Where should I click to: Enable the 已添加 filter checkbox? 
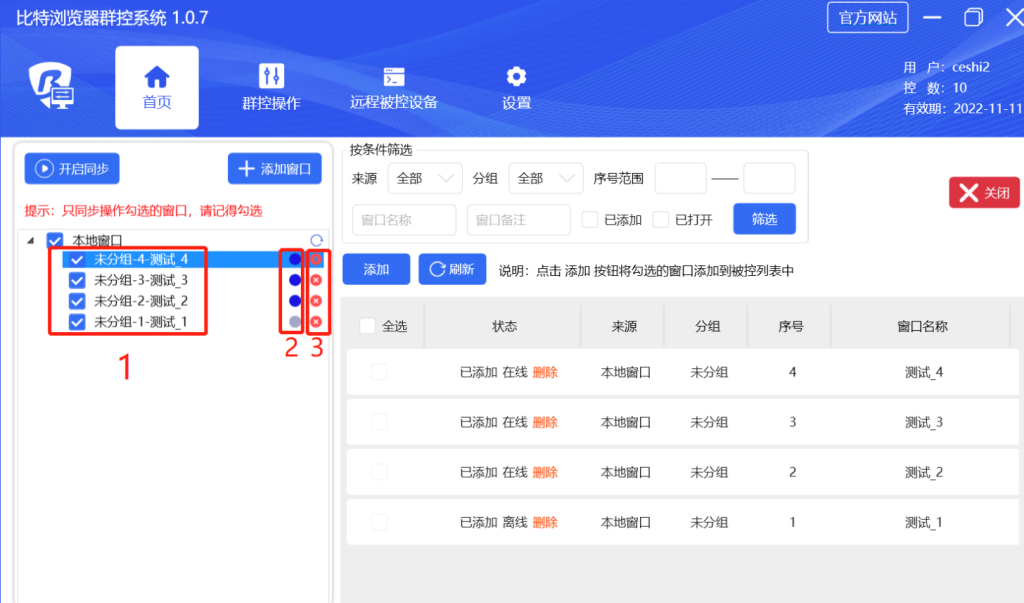pyautogui.click(x=589, y=219)
